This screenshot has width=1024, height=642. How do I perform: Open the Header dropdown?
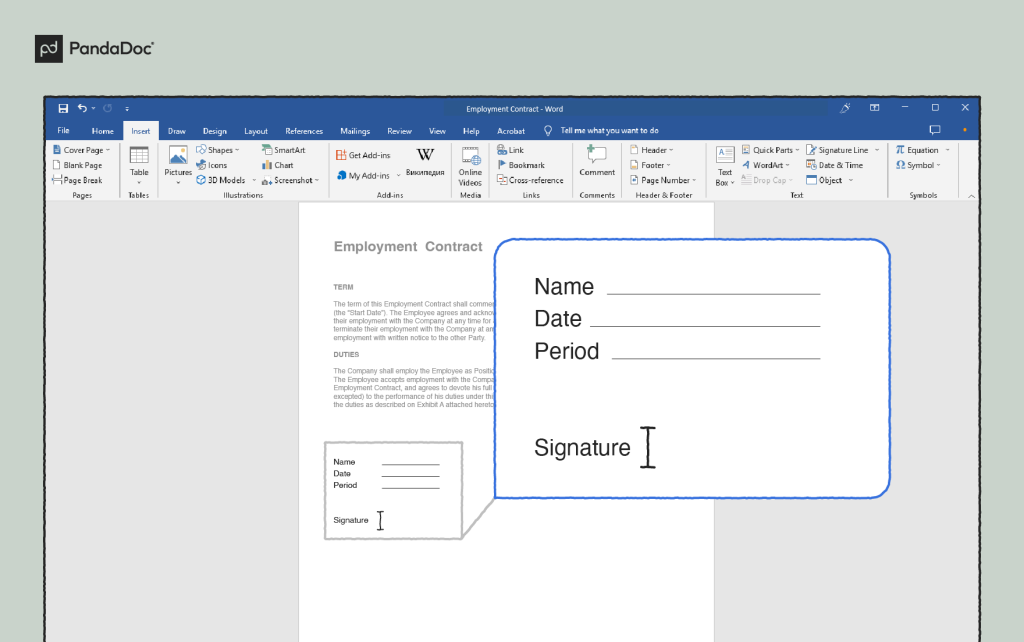pos(652,150)
